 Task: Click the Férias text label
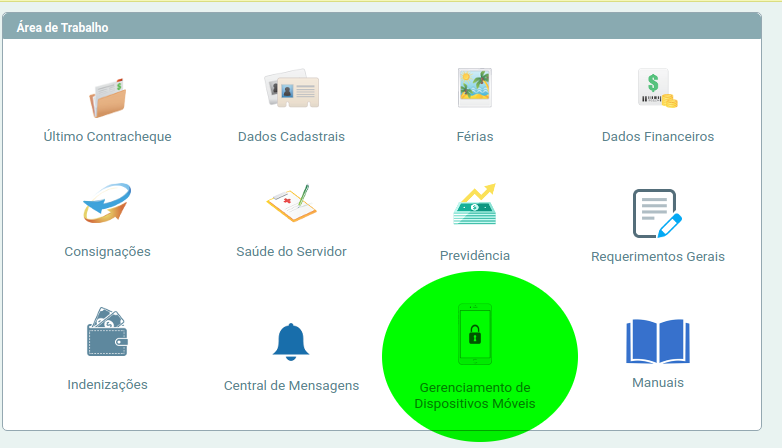(x=475, y=137)
